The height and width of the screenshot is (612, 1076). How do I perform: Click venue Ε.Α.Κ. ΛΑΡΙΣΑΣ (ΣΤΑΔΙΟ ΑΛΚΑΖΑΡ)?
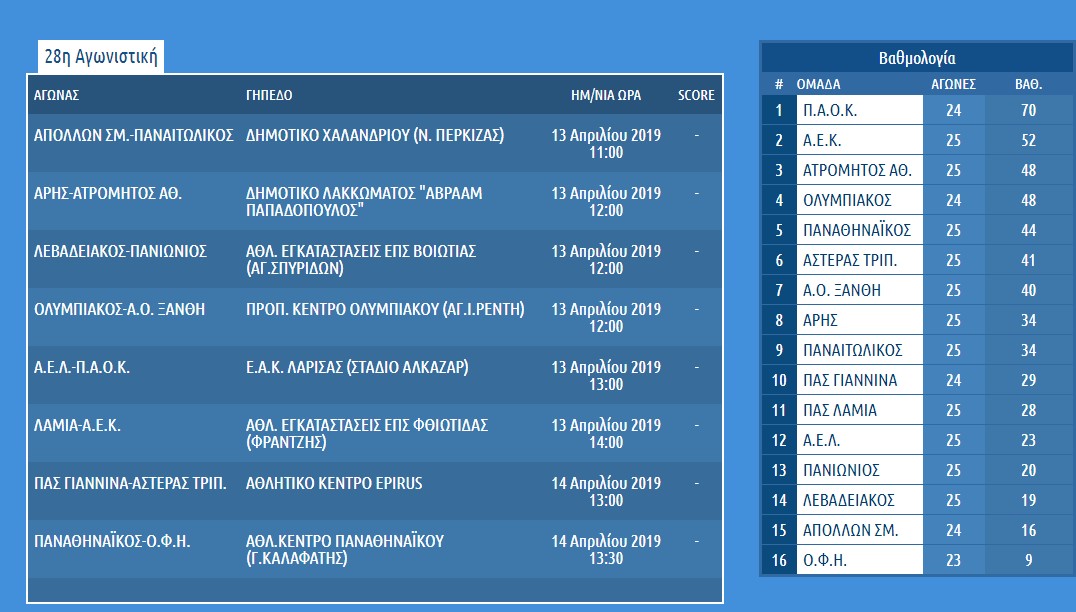tap(357, 367)
